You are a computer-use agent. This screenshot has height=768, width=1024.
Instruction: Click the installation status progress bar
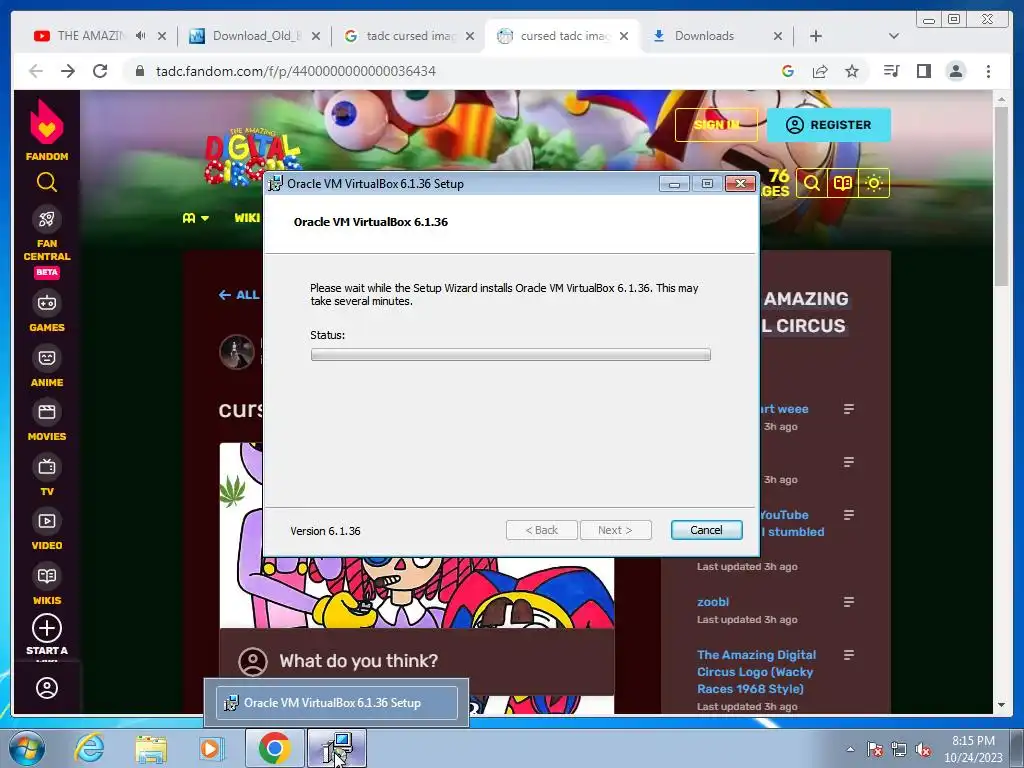[x=510, y=355]
